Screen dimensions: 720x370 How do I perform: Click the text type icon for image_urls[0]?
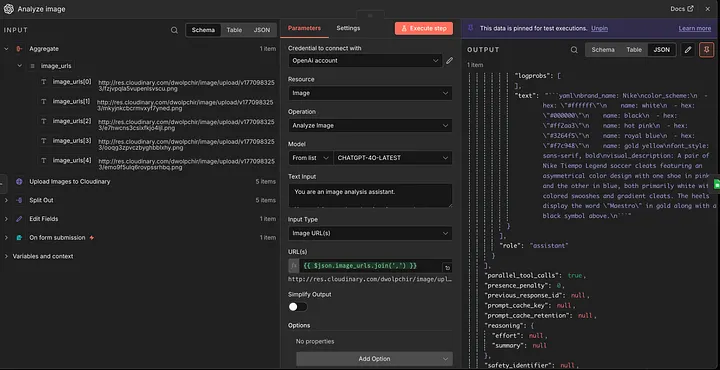pyautogui.click(x=44, y=82)
